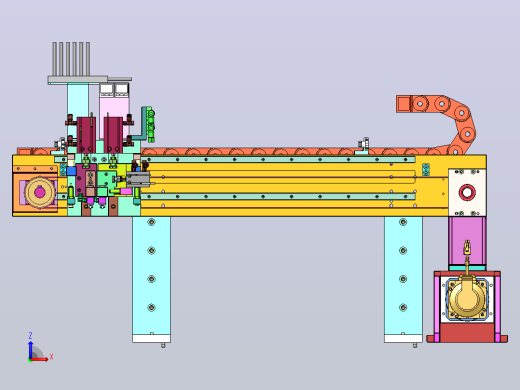Select the left cyan support leg
The width and height of the screenshot is (520, 390).
pyautogui.click(x=151, y=276)
